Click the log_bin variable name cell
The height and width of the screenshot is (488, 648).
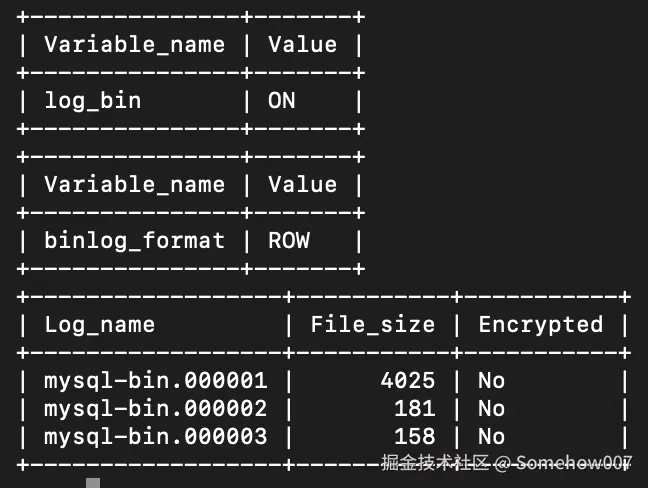(x=93, y=101)
